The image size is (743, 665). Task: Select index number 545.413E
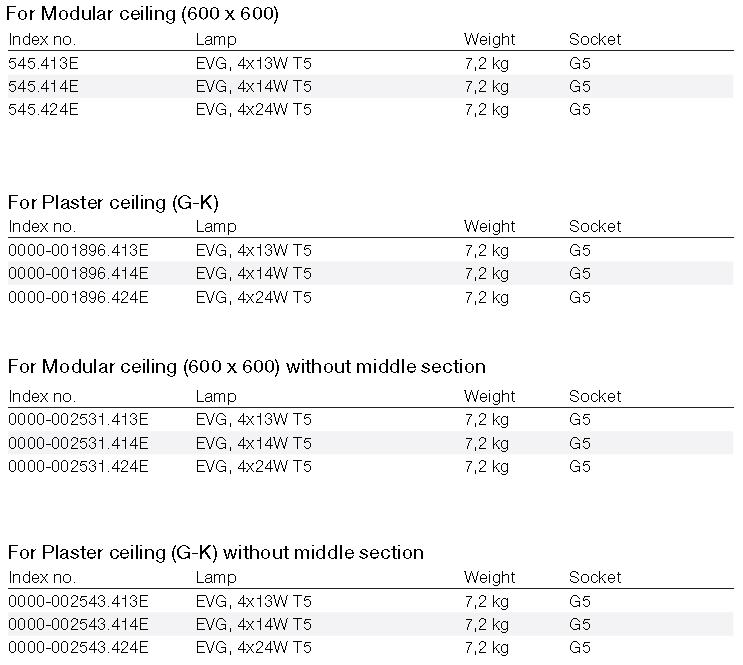pos(43,63)
